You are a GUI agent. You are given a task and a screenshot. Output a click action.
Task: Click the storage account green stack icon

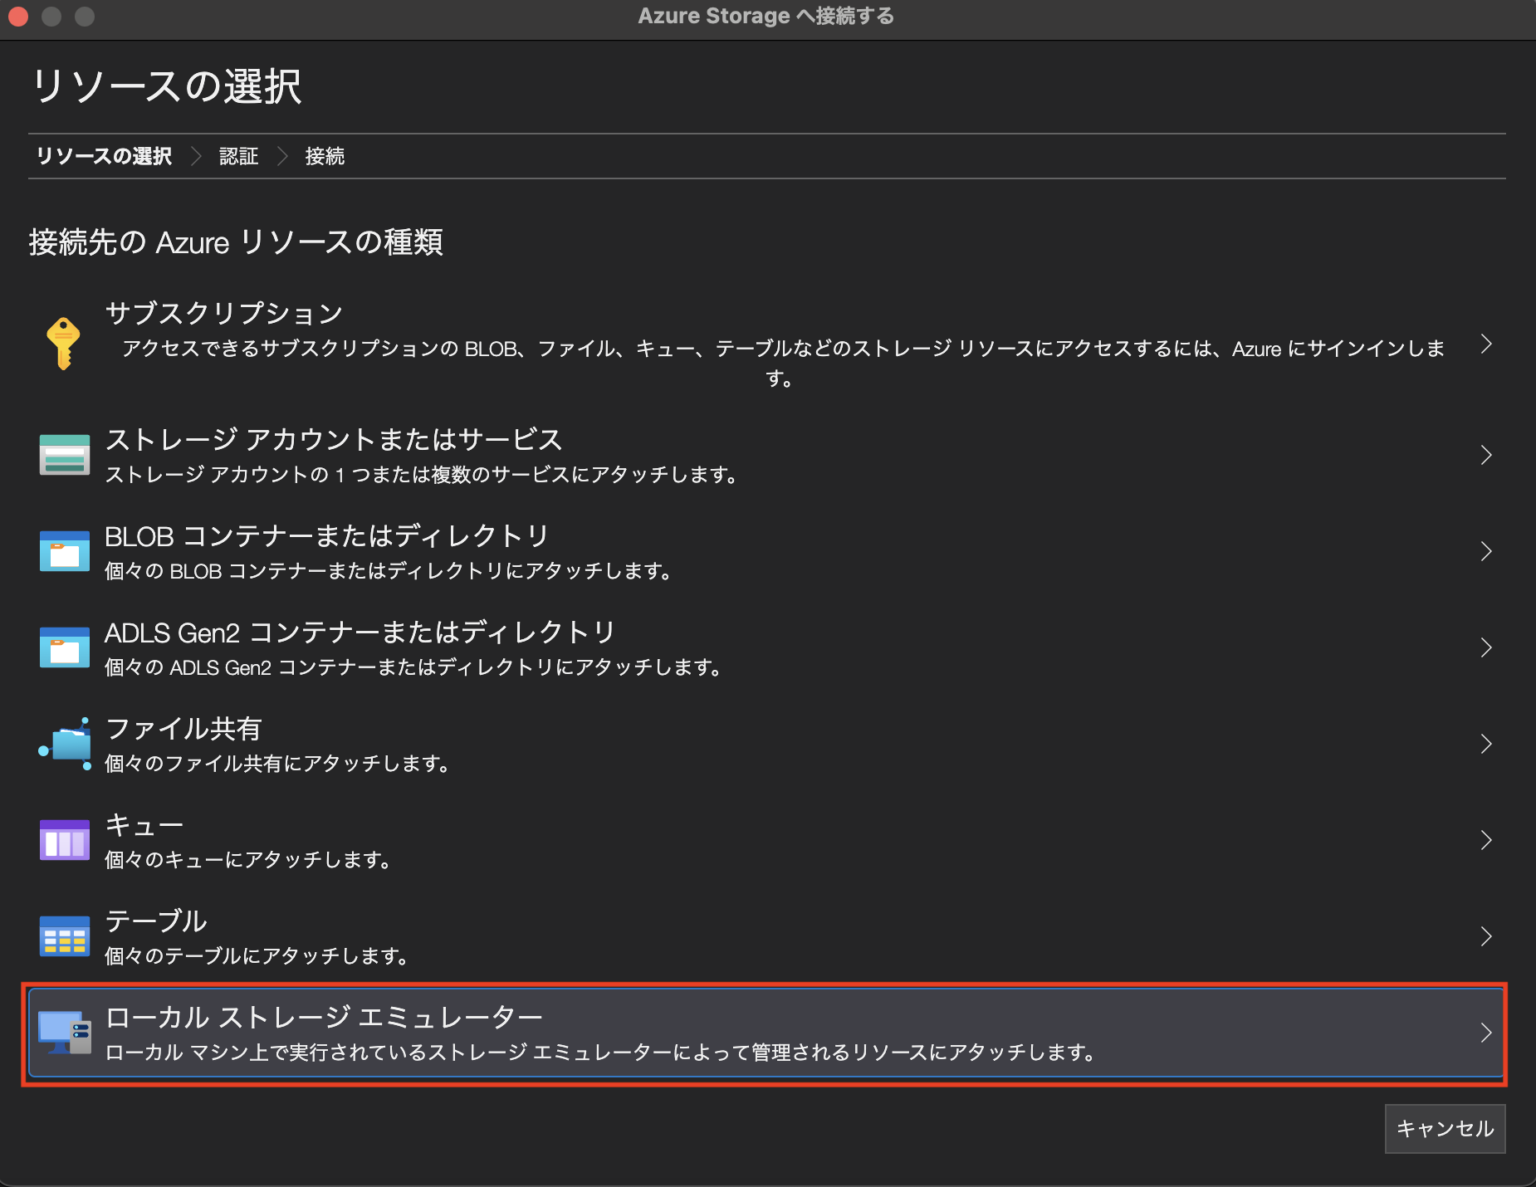pos(64,455)
